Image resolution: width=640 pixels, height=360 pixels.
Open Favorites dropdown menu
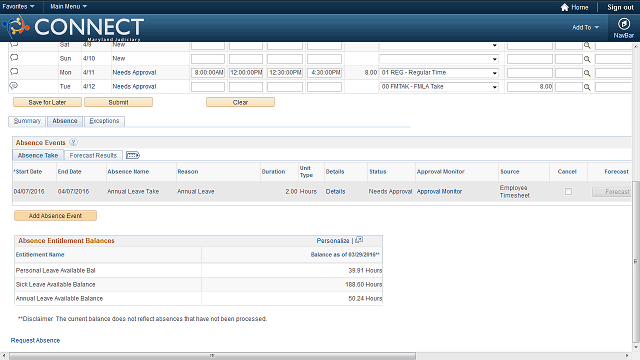[18, 7]
